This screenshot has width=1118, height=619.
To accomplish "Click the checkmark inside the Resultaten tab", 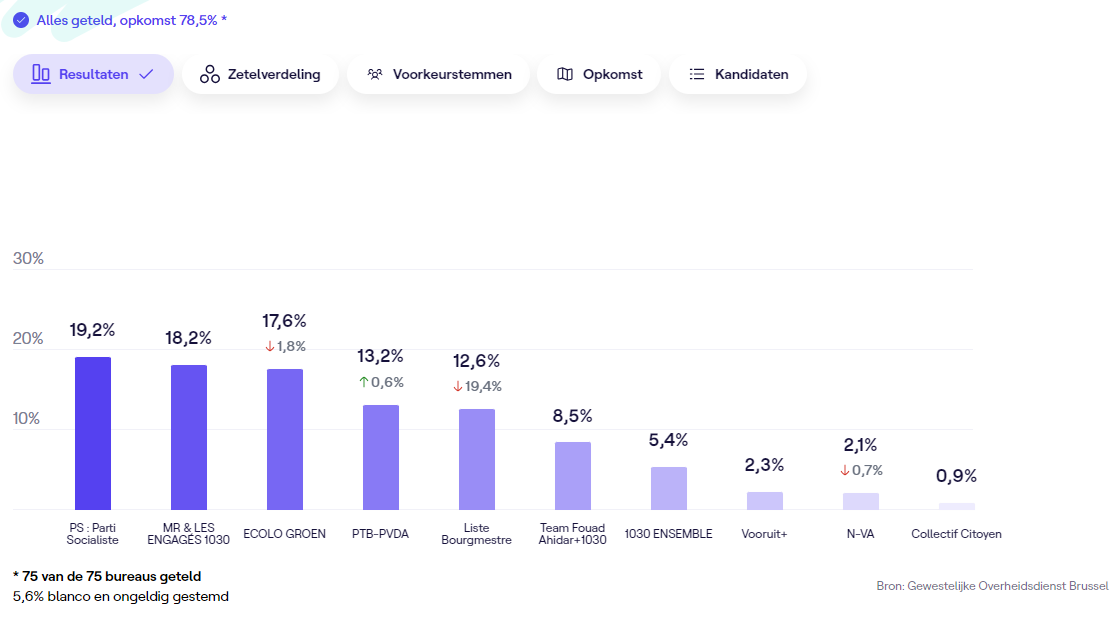I will coord(146,74).
